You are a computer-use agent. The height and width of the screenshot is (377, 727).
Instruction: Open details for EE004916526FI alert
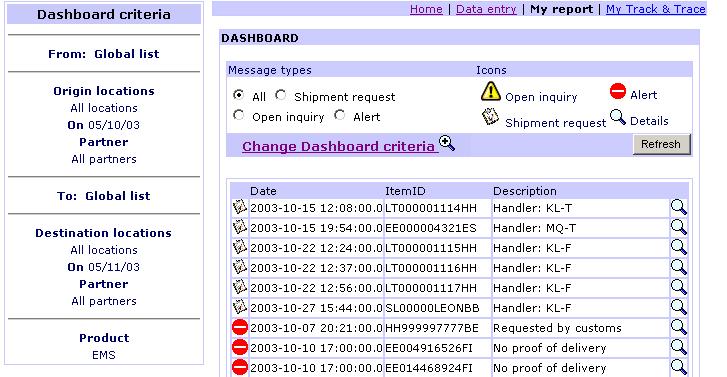tap(678, 347)
